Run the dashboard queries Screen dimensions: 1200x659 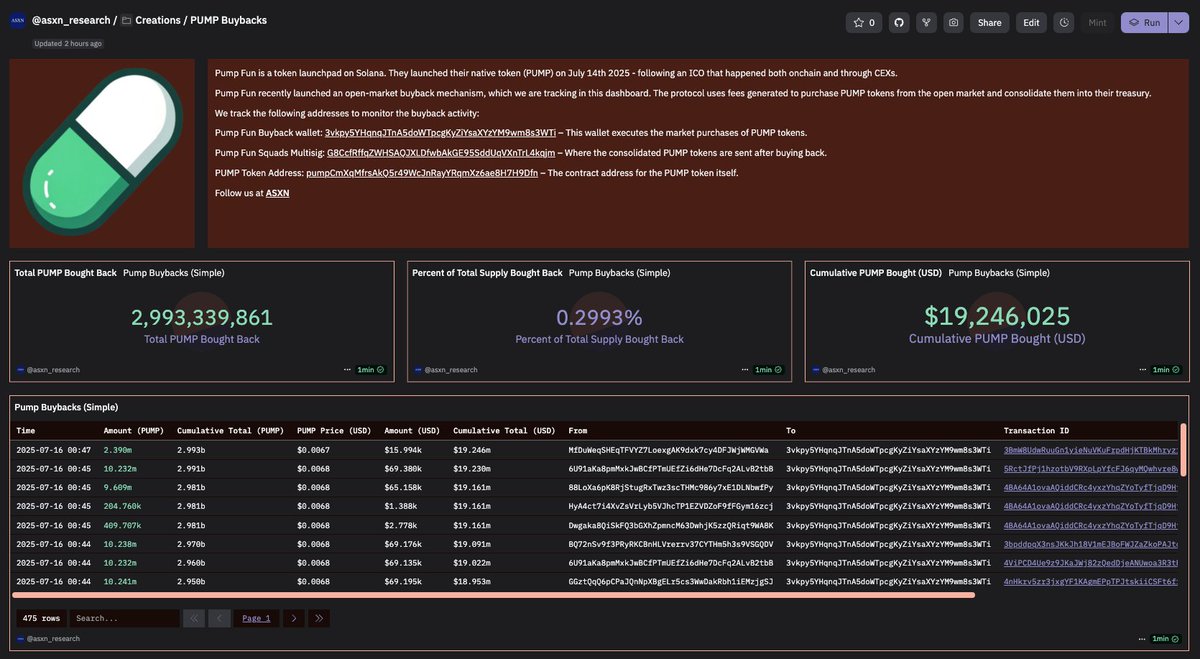click(x=1144, y=22)
